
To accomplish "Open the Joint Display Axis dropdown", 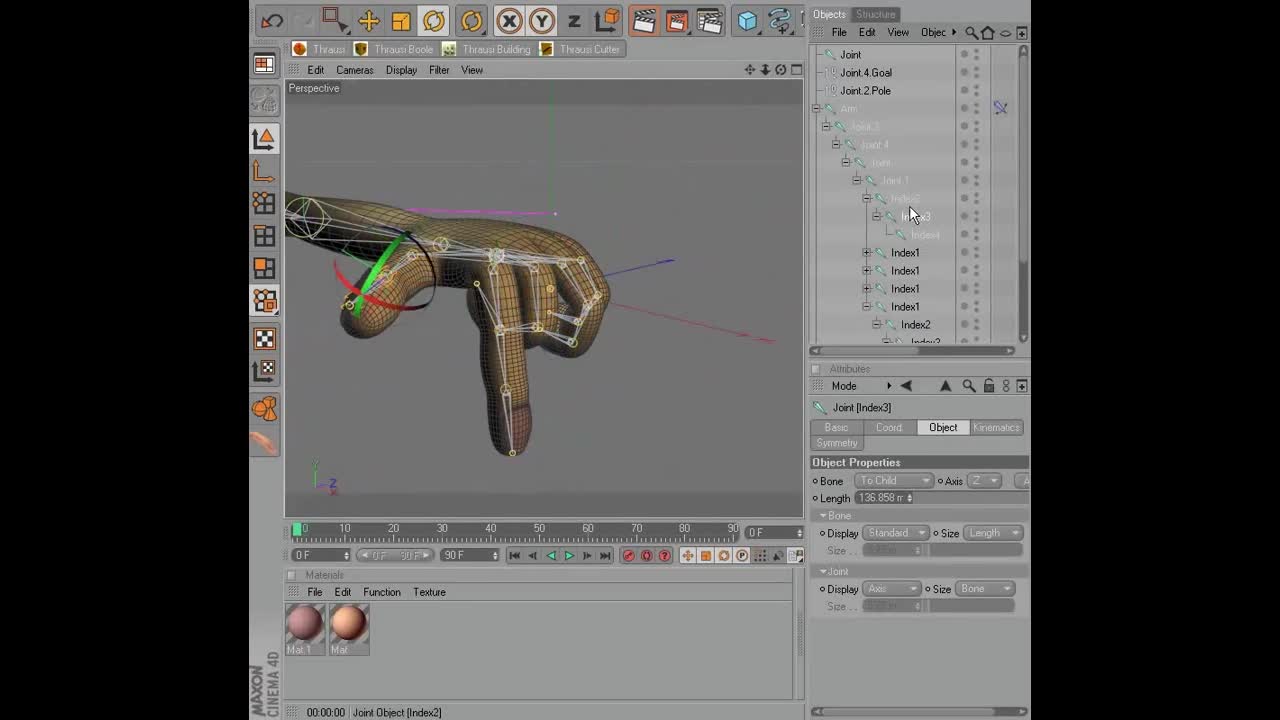I will tap(891, 589).
